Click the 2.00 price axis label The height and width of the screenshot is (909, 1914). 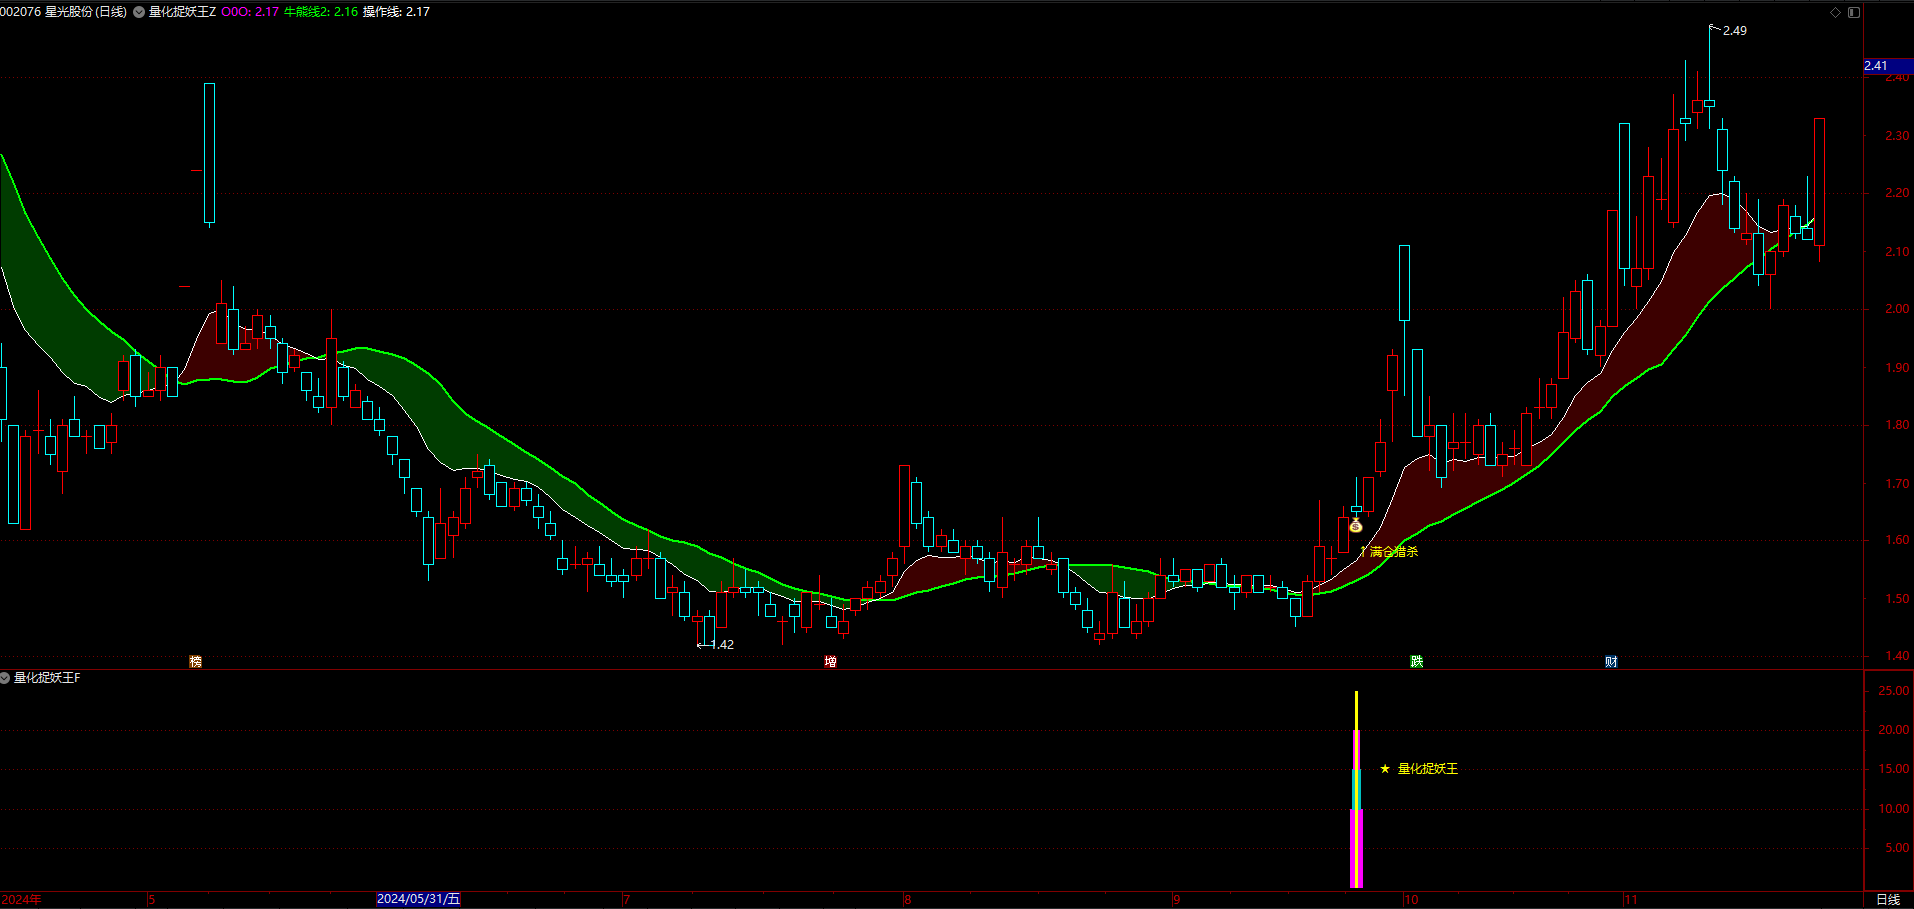click(1897, 309)
